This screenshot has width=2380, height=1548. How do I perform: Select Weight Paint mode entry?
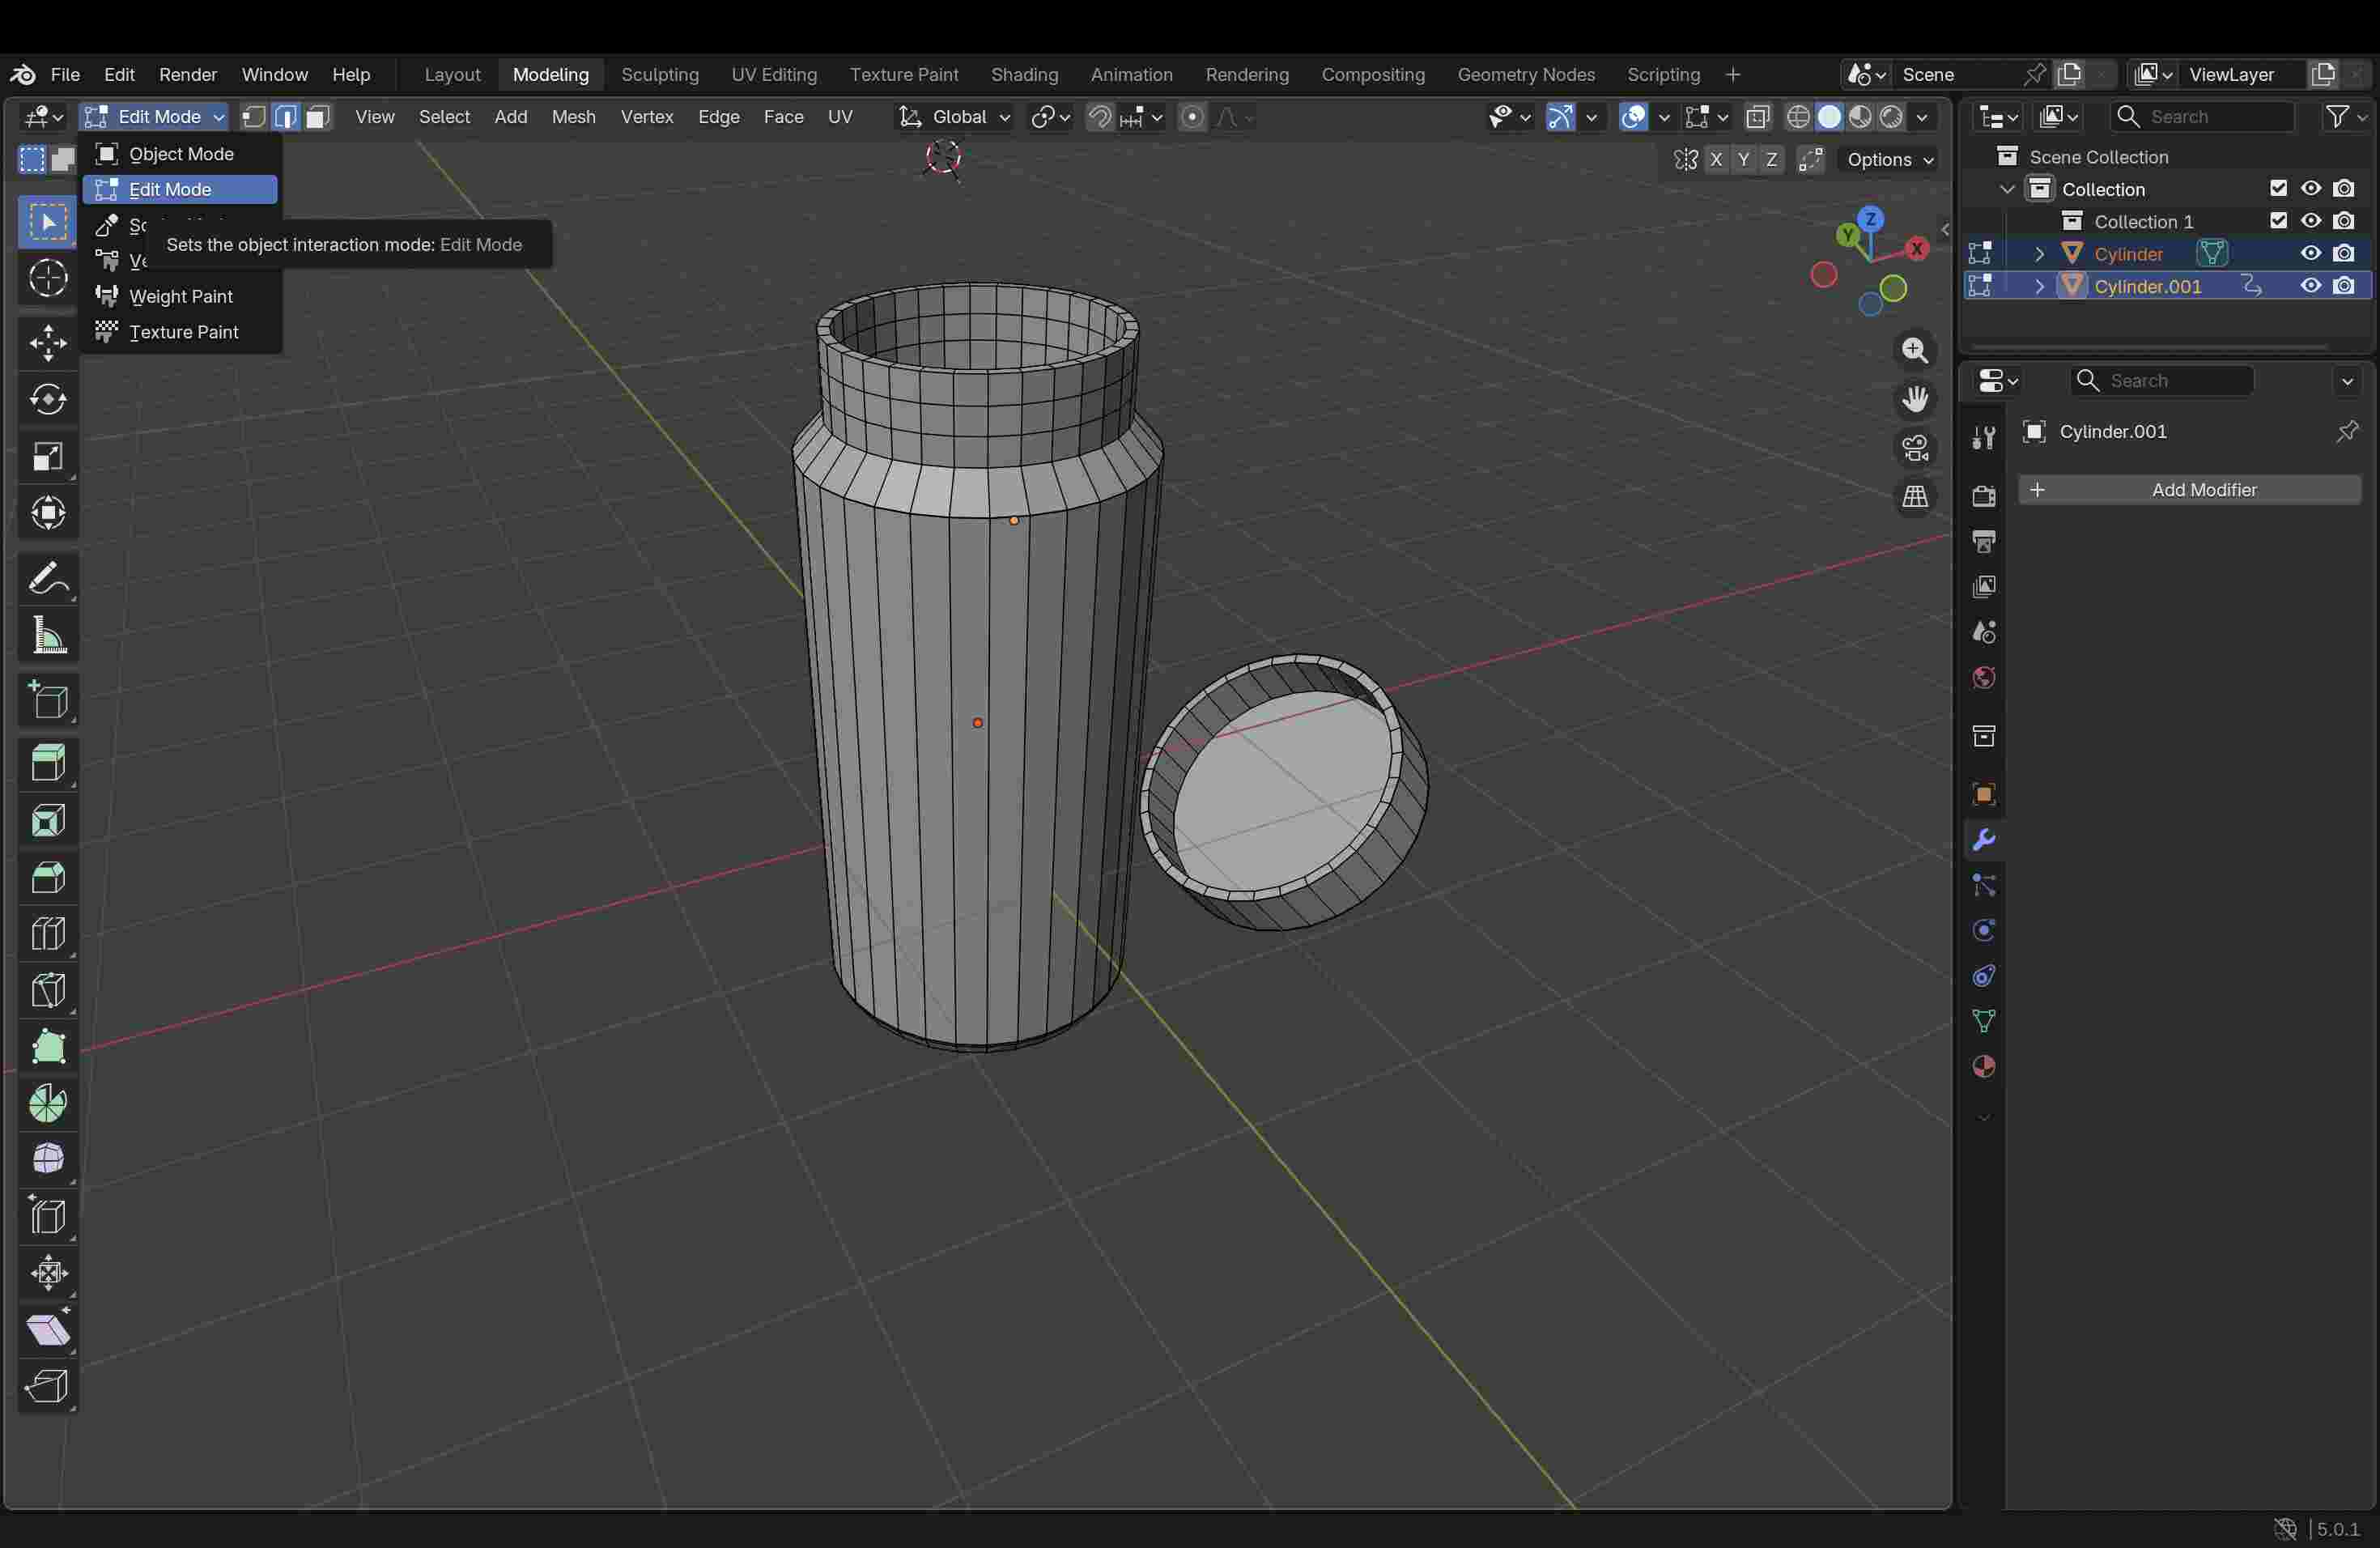[181, 296]
